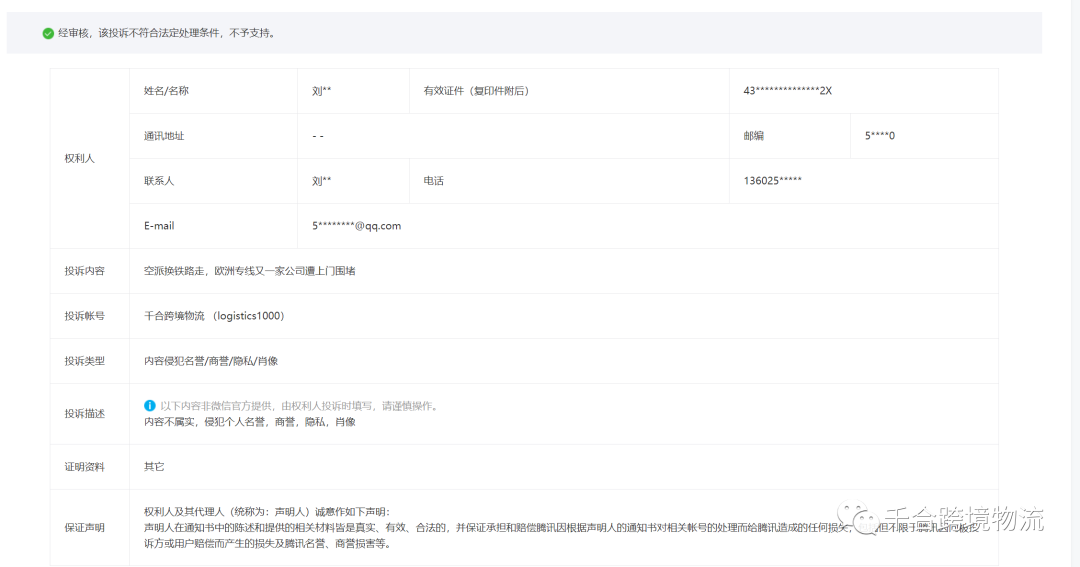Click the email address 5********@qq.com
Screen dimensions: 1080x567
356,226
